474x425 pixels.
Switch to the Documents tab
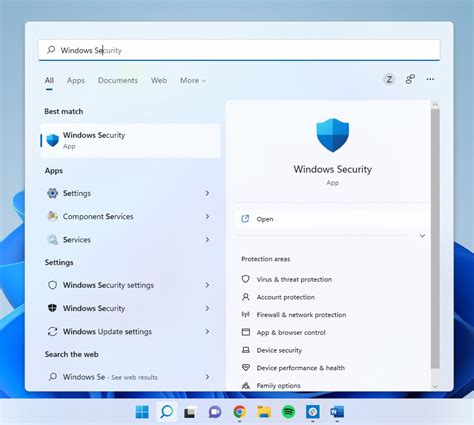pos(118,80)
